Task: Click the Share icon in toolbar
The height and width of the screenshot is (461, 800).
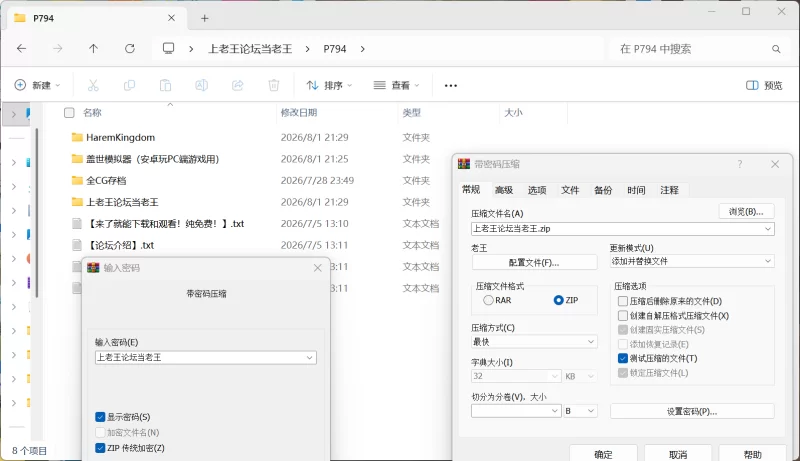Action: pos(238,85)
